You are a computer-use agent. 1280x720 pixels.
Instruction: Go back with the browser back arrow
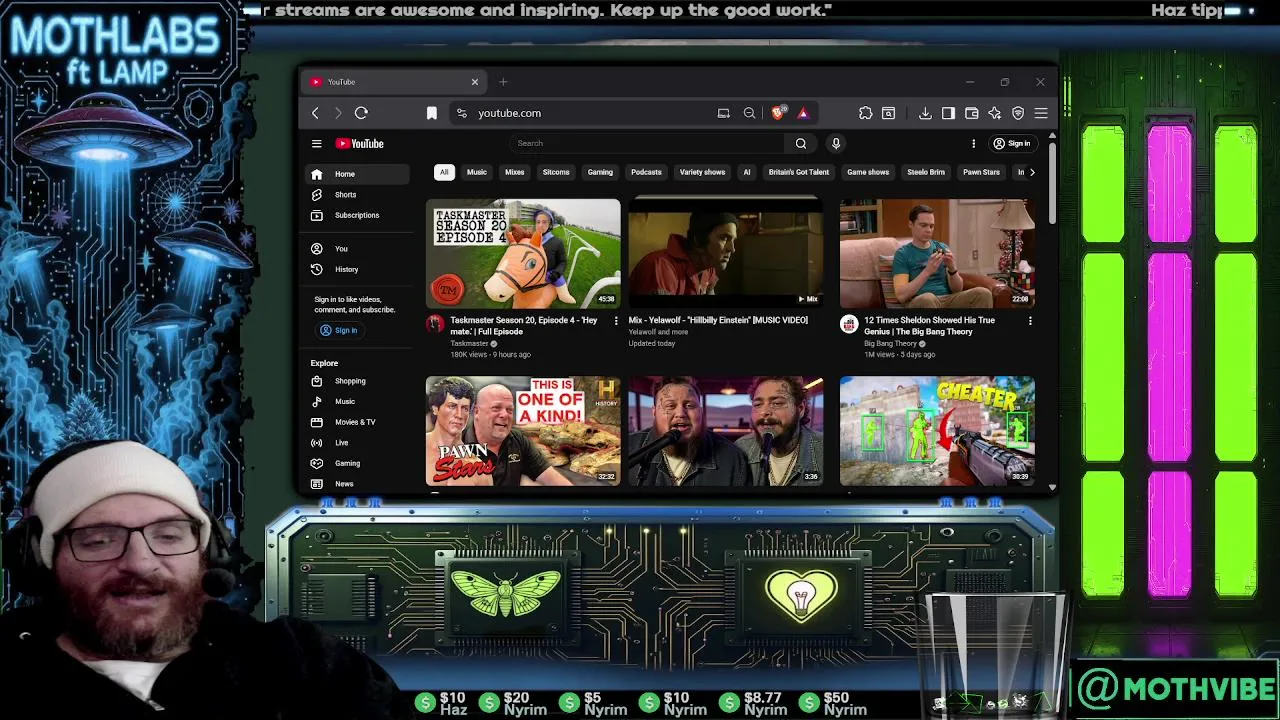pyautogui.click(x=315, y=113)
